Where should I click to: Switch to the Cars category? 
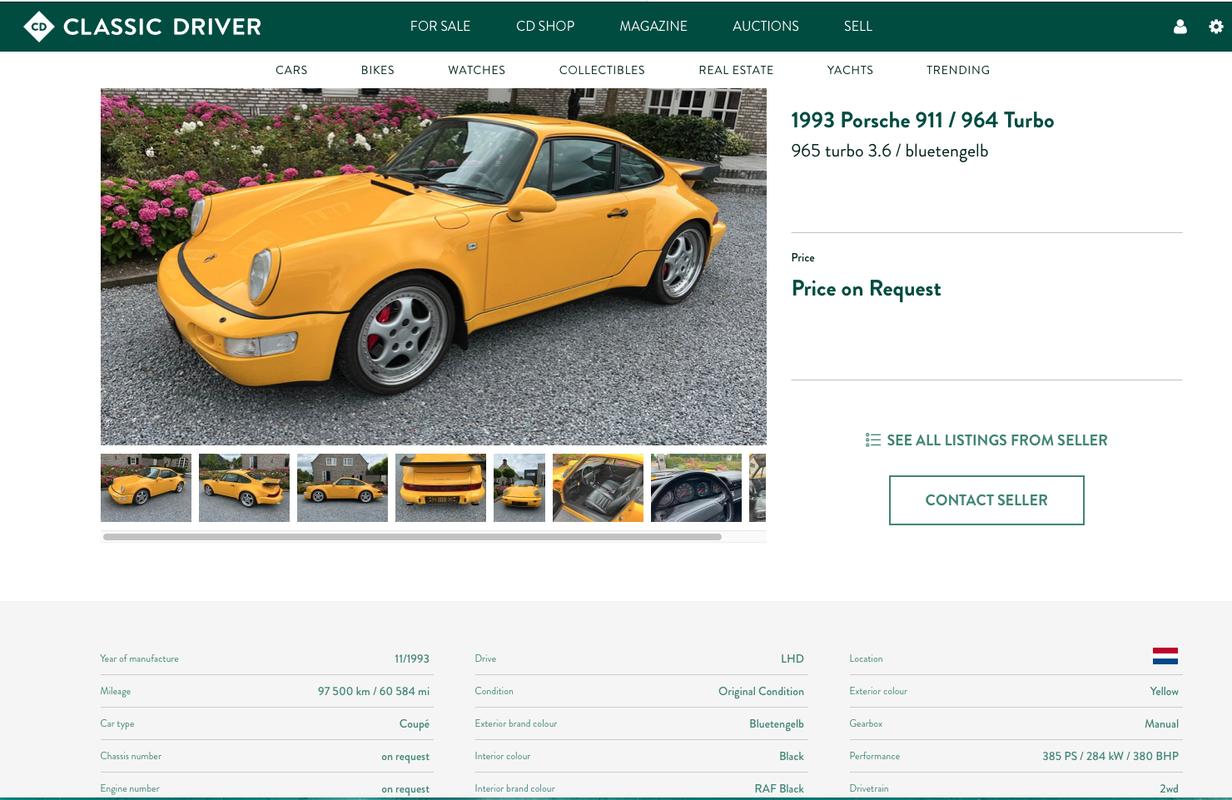(x=291, y=70)
